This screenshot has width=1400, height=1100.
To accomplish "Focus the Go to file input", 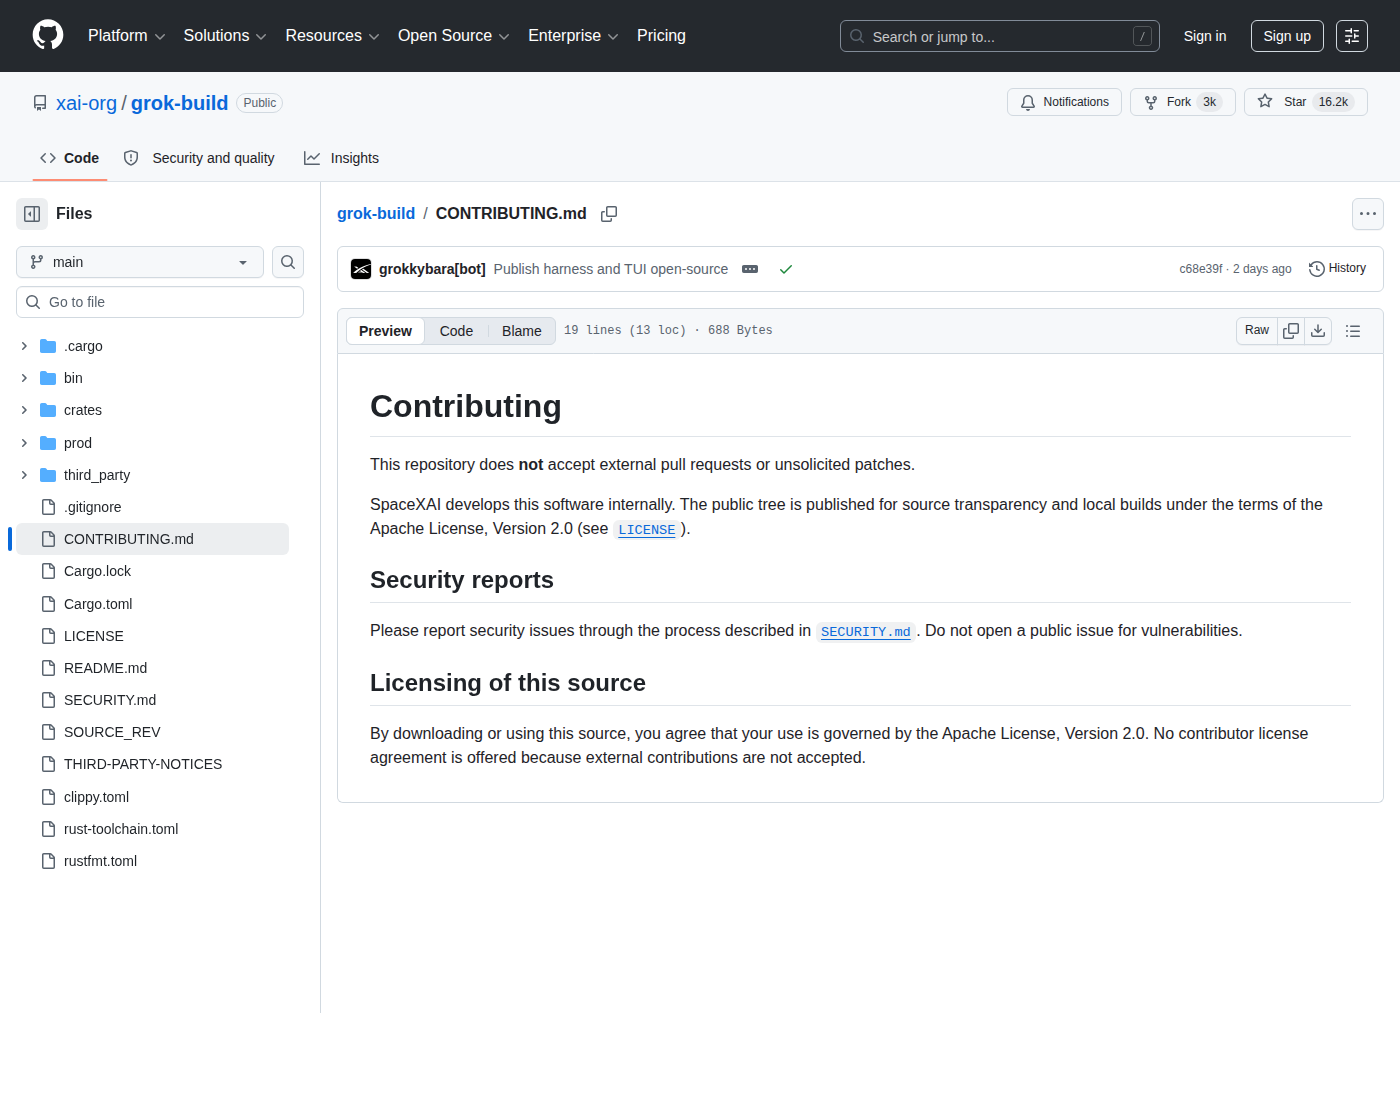I will (160, 302).
